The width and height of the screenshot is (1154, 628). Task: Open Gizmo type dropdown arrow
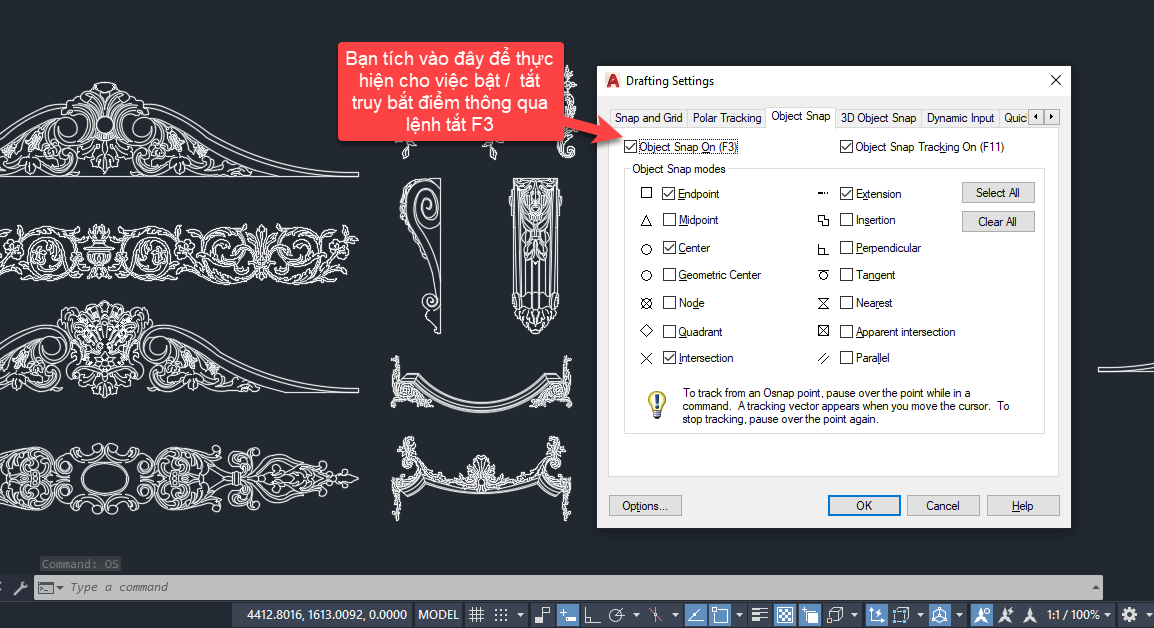point(959,615)
